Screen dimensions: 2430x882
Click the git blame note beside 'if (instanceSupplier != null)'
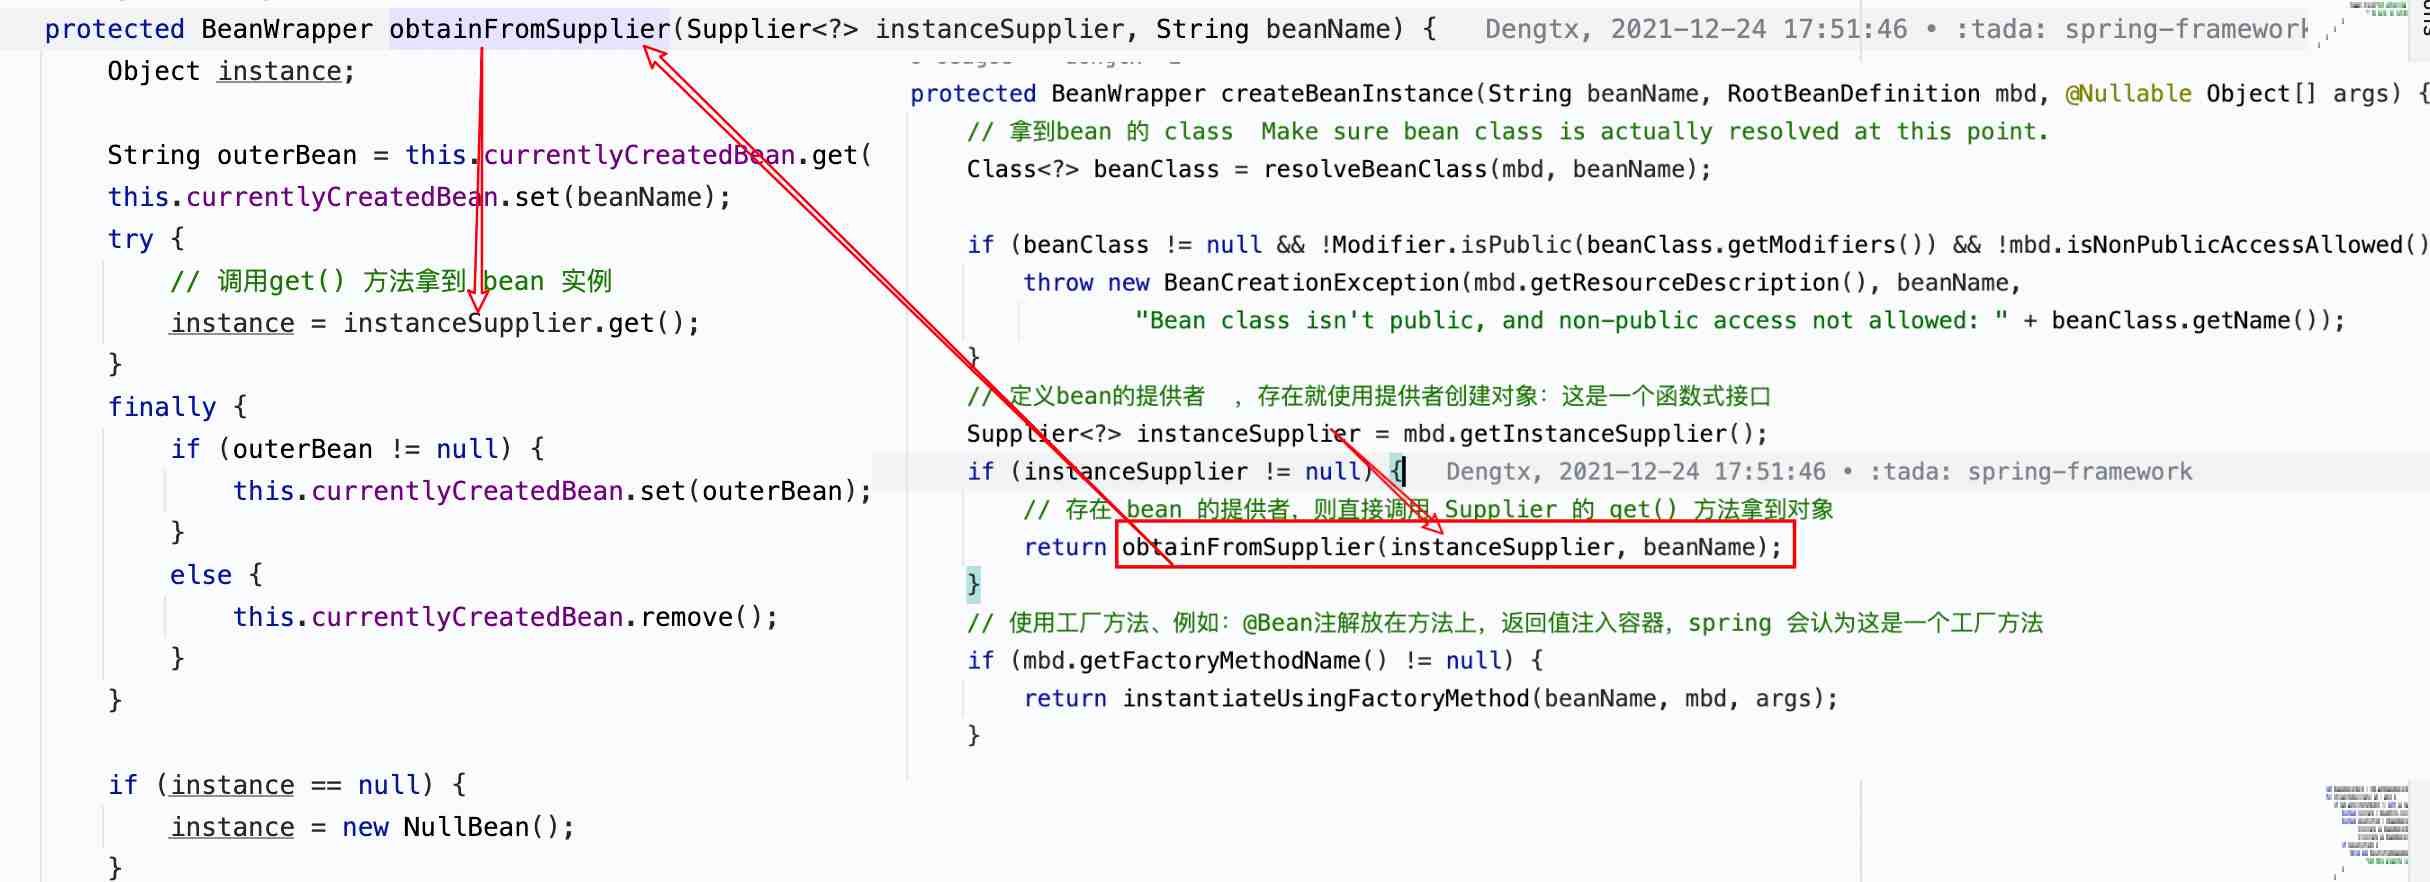pos(1819,472)
